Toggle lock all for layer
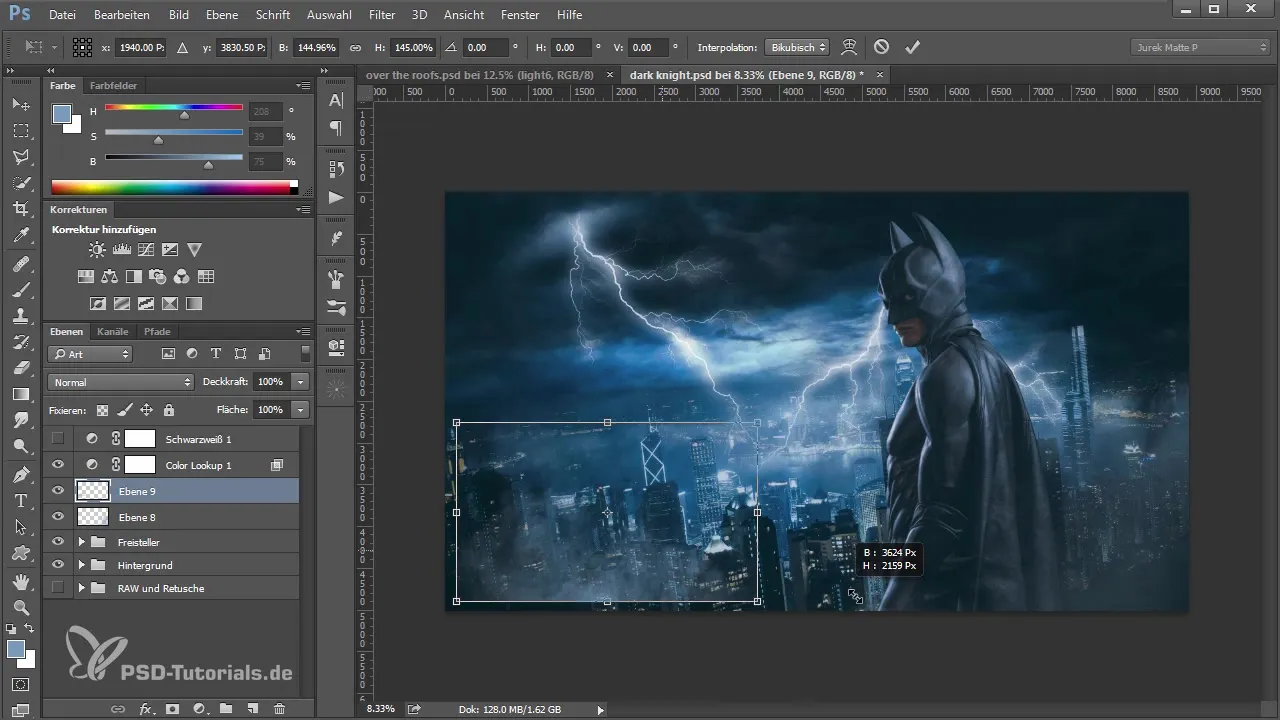The height and width of the screenshot is (720, 1280). [169, 410]
